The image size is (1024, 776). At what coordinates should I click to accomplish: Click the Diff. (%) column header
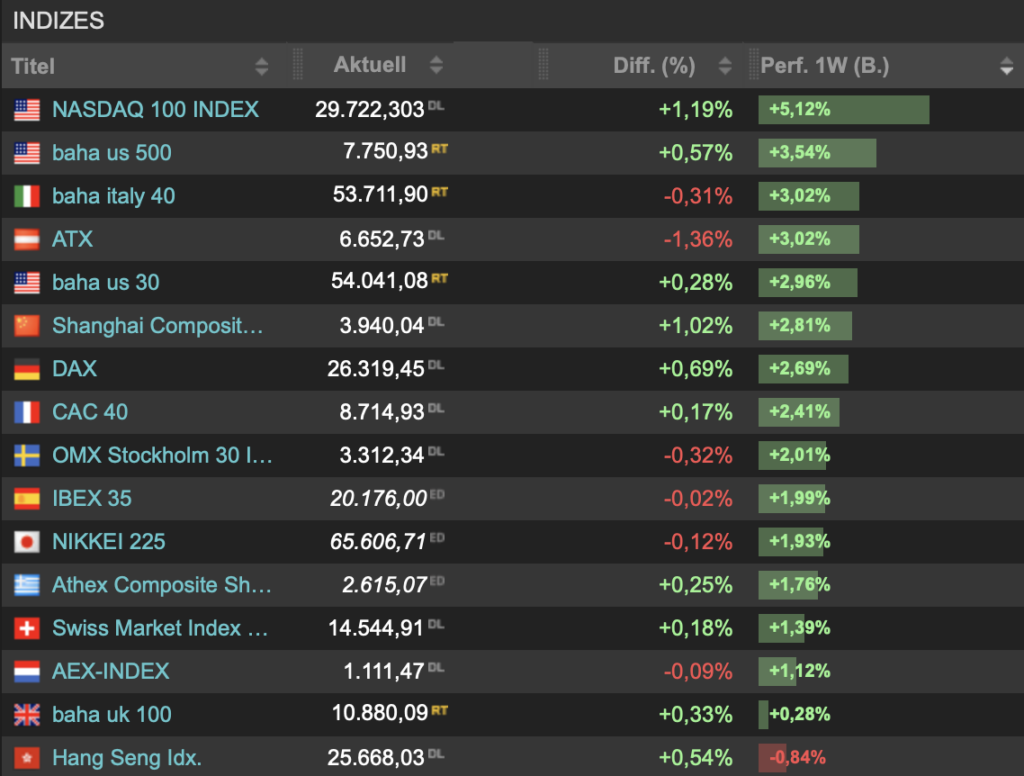(x=654, y=65)
